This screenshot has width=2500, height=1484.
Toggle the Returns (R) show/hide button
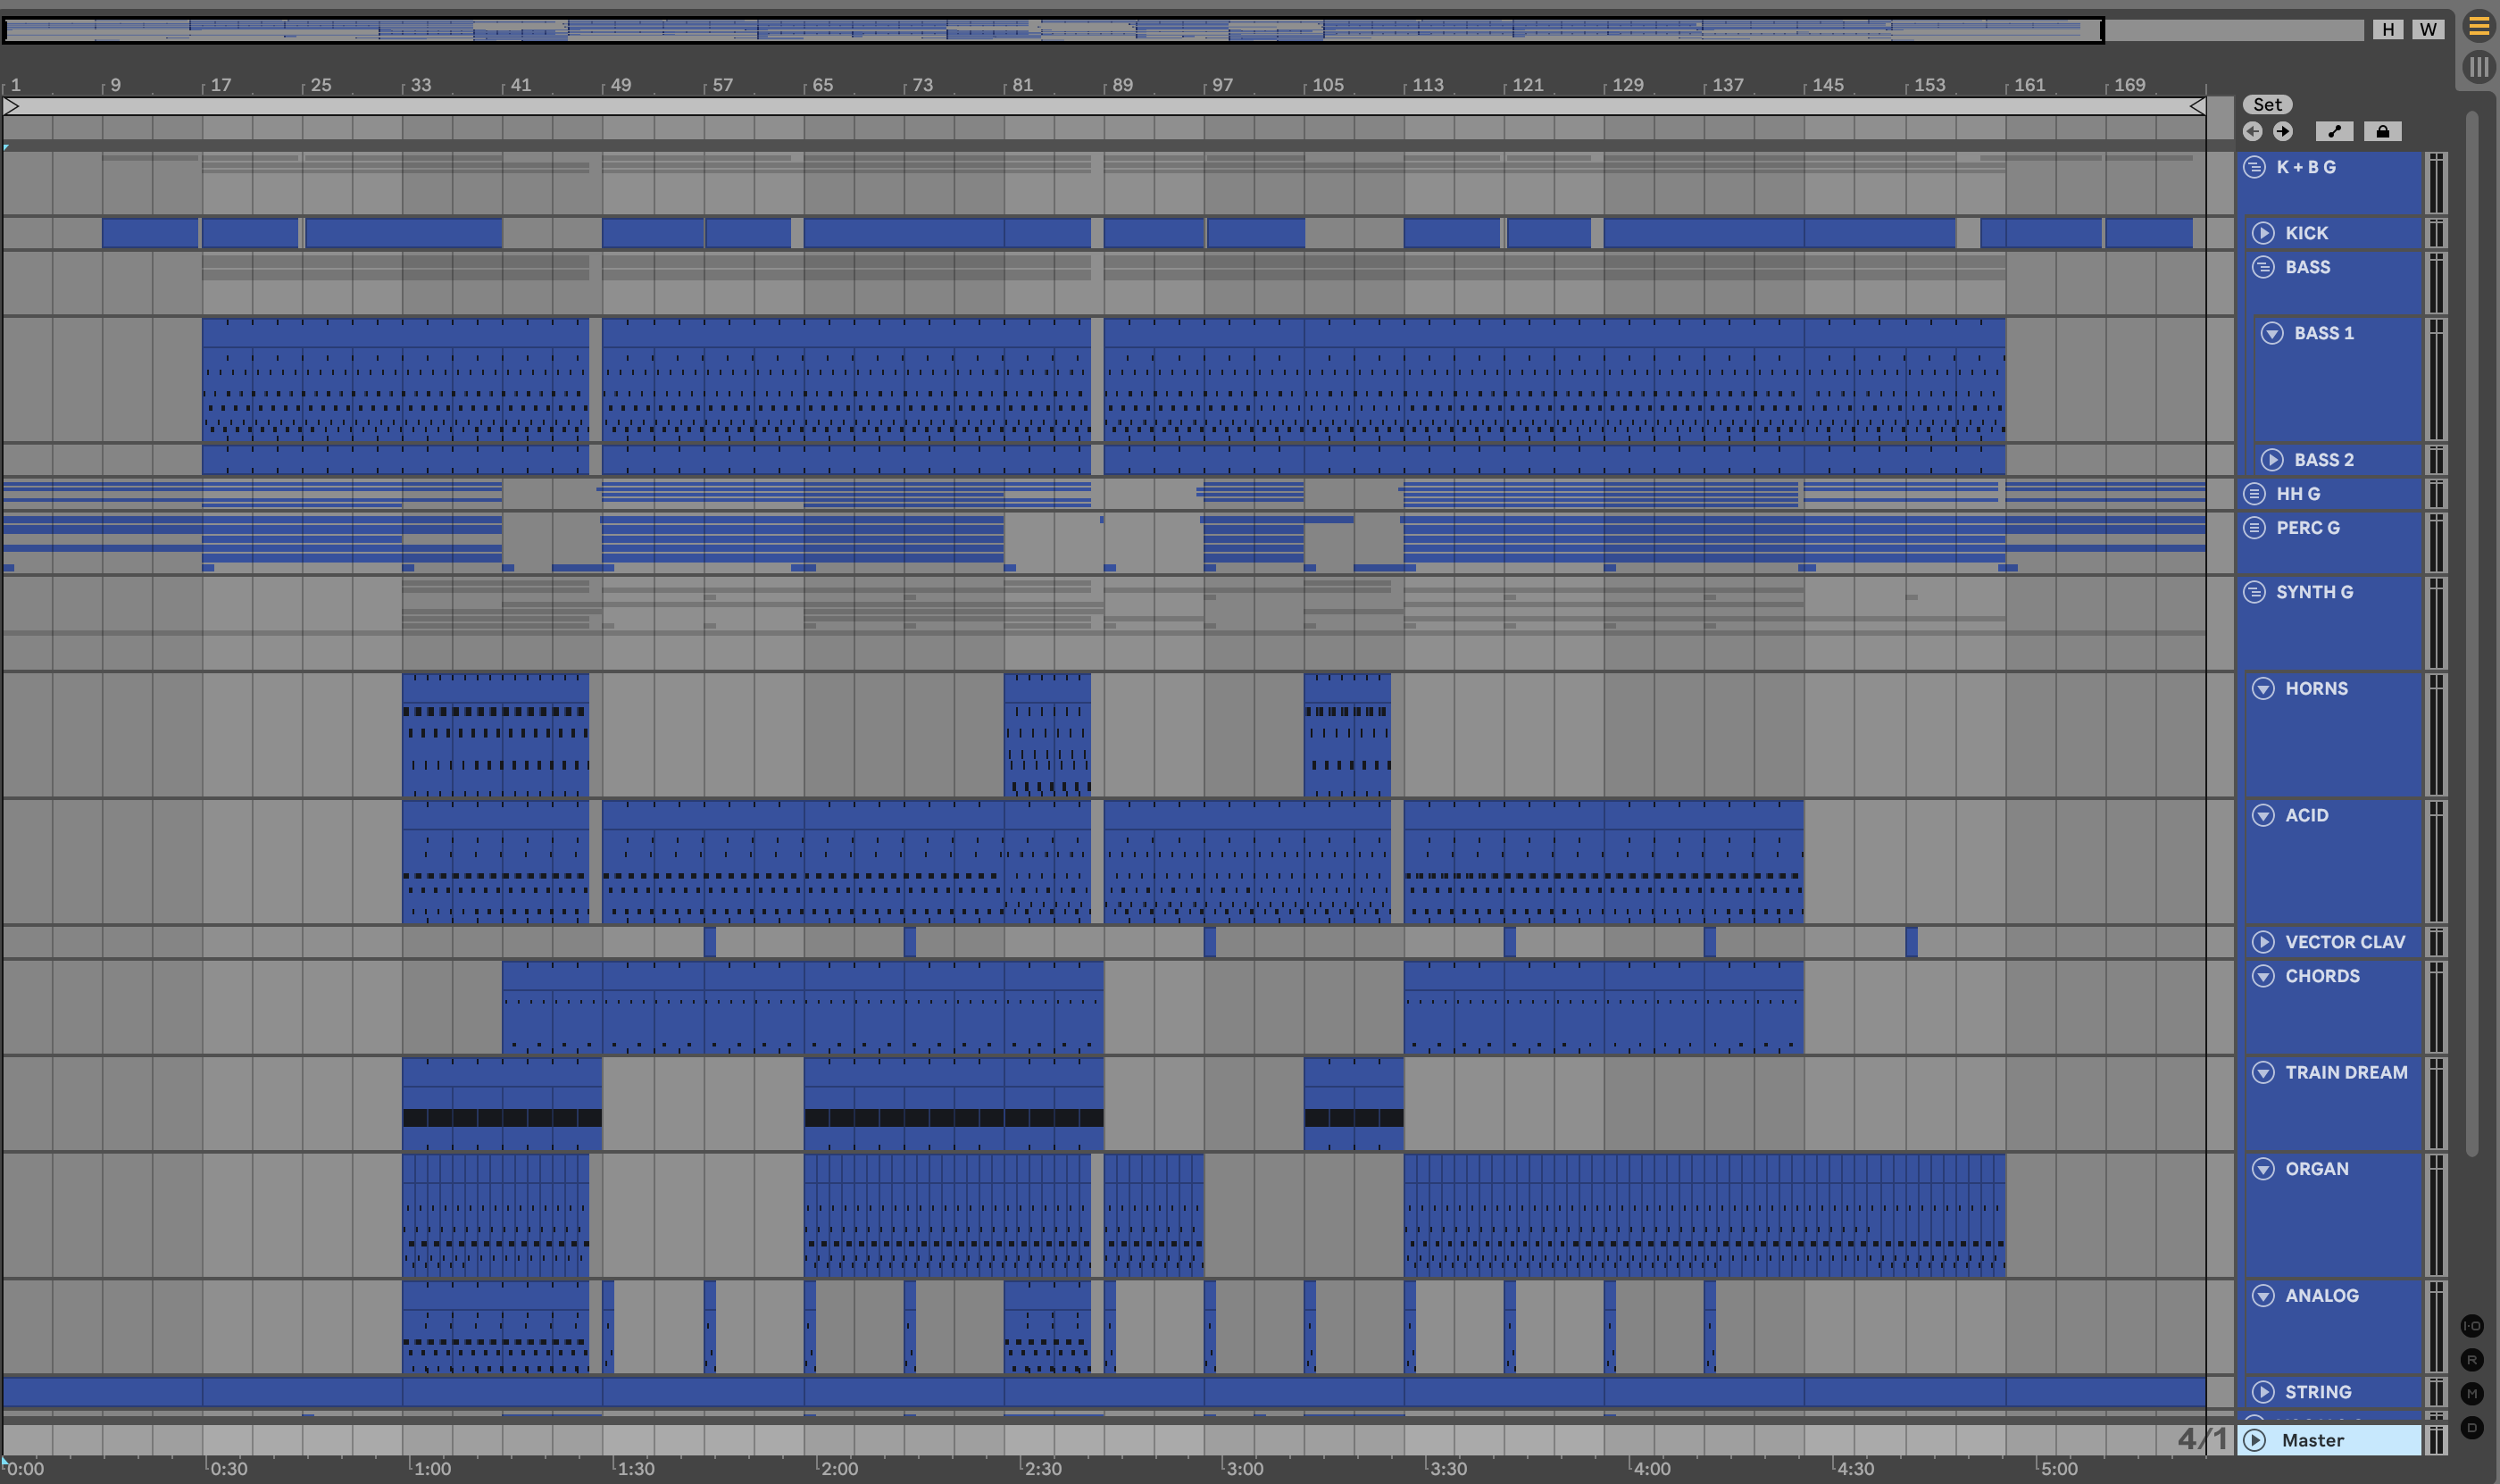2472,1360
